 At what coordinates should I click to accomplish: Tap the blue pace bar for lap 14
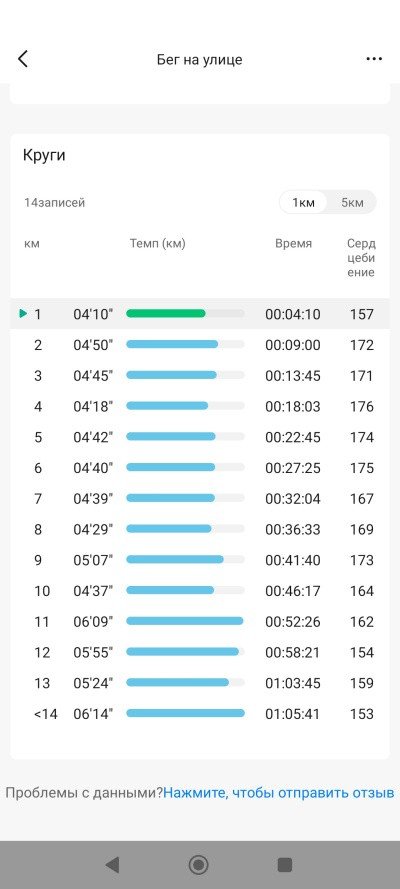pyautogui.click(x=185, y=713)
